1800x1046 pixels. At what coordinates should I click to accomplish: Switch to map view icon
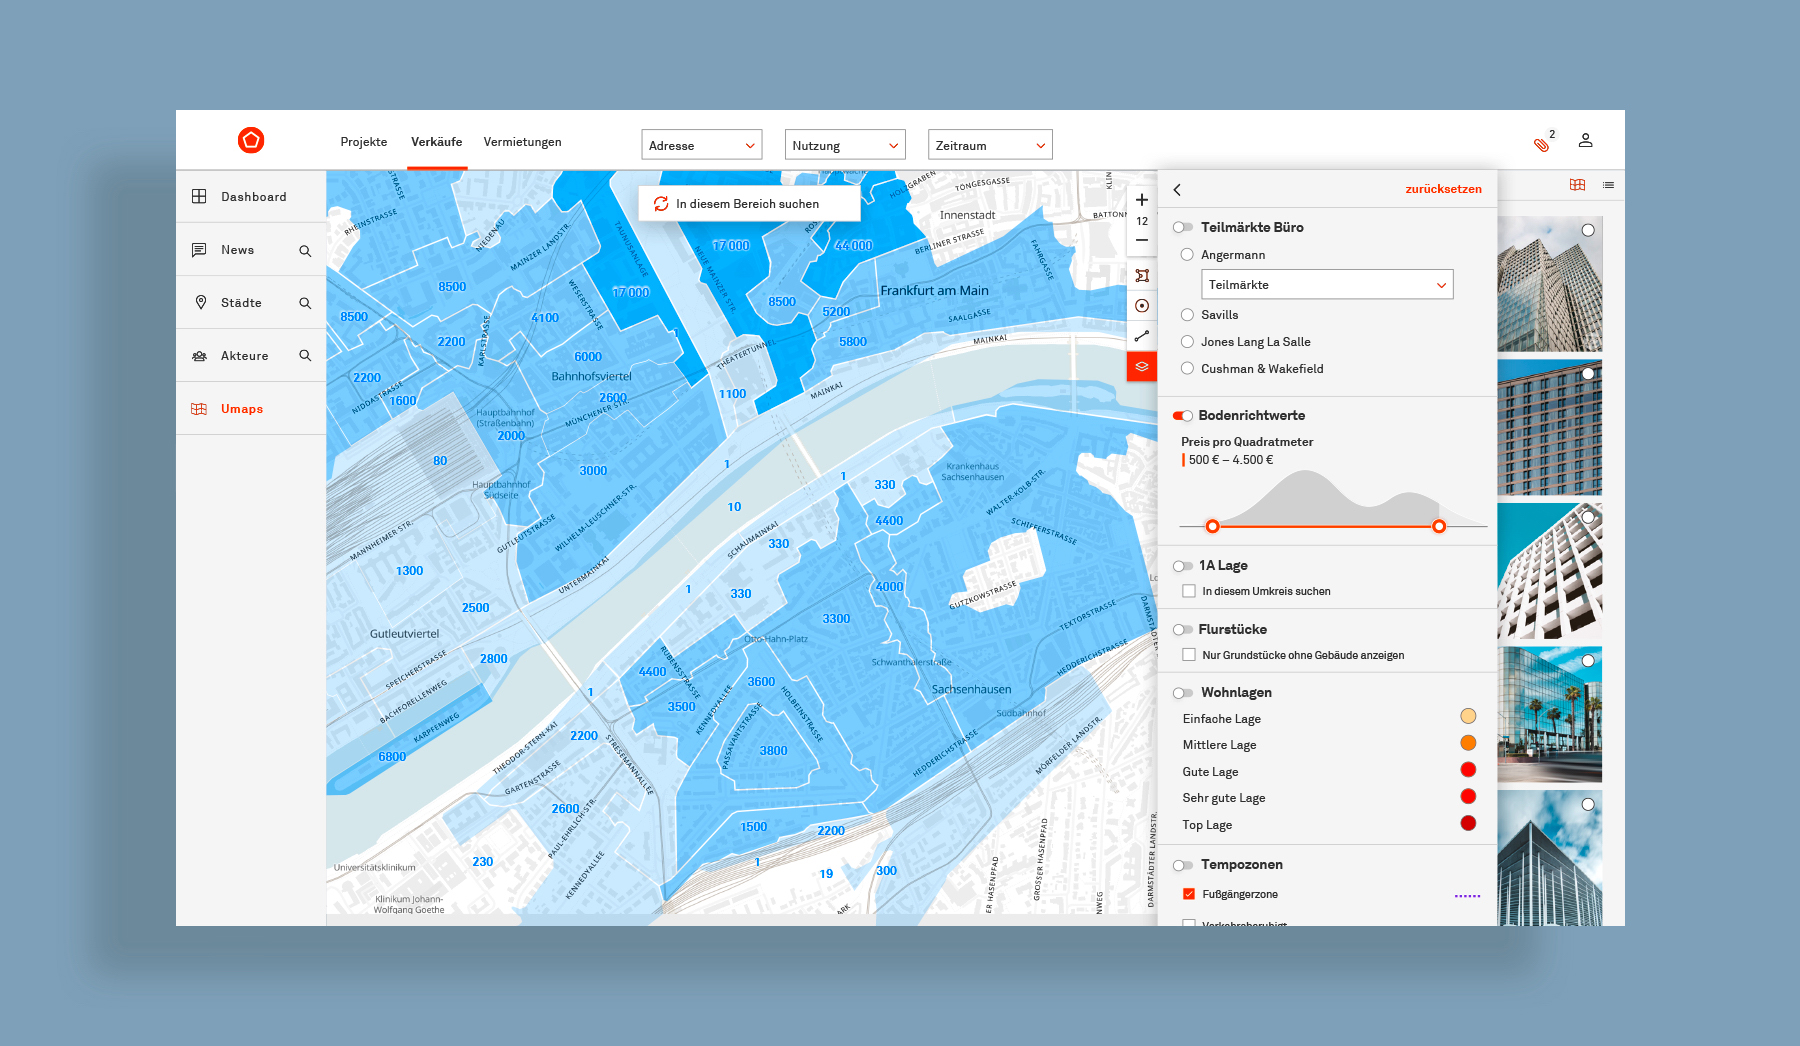tap(1577, 185)
